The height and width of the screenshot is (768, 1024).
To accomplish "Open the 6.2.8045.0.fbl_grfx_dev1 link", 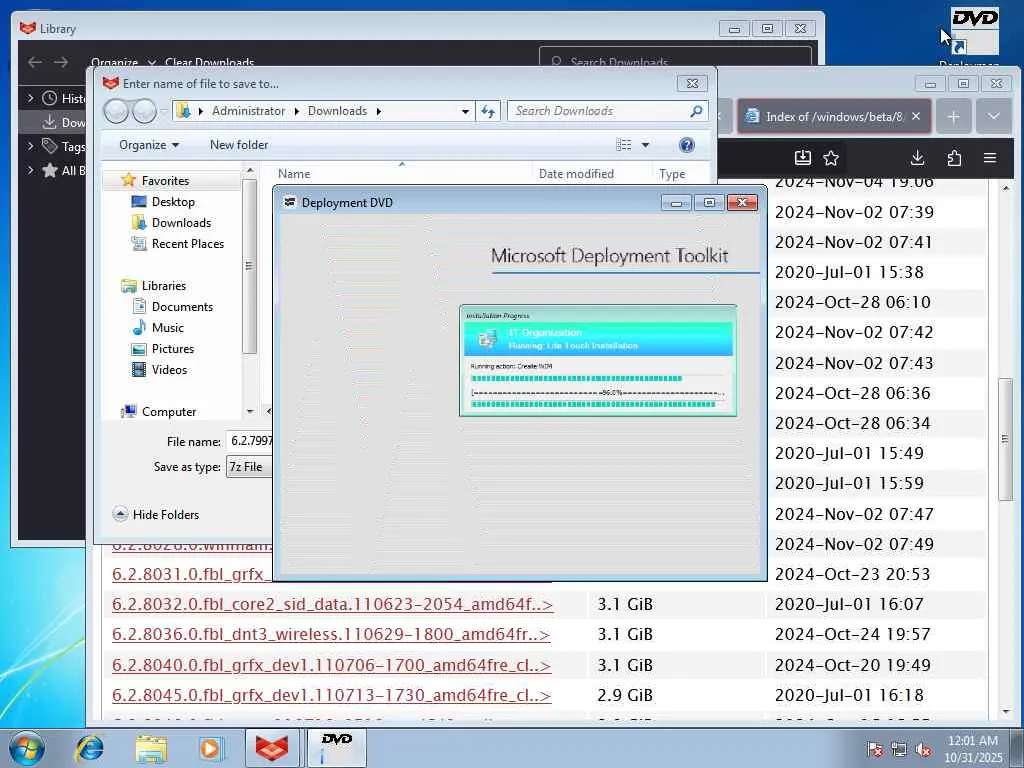I will click(332, 696).
